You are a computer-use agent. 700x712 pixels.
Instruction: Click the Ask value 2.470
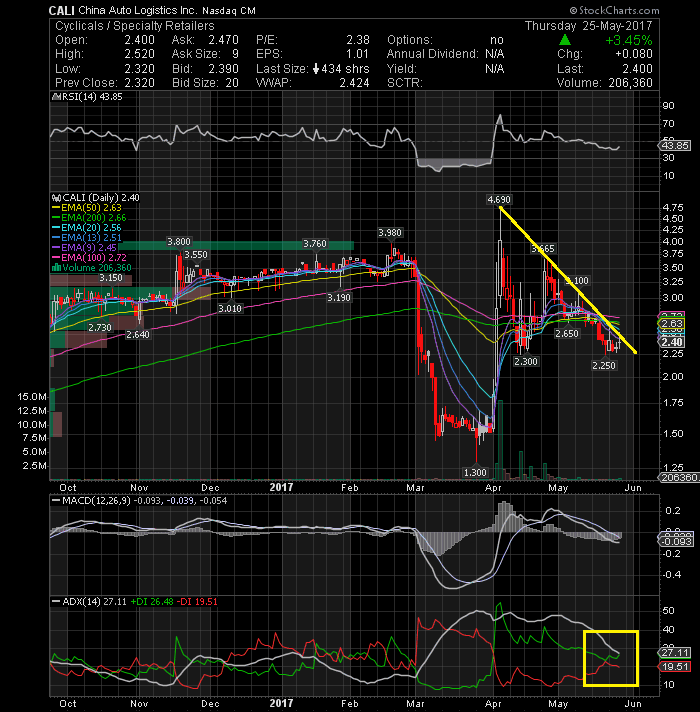(223, 40)
